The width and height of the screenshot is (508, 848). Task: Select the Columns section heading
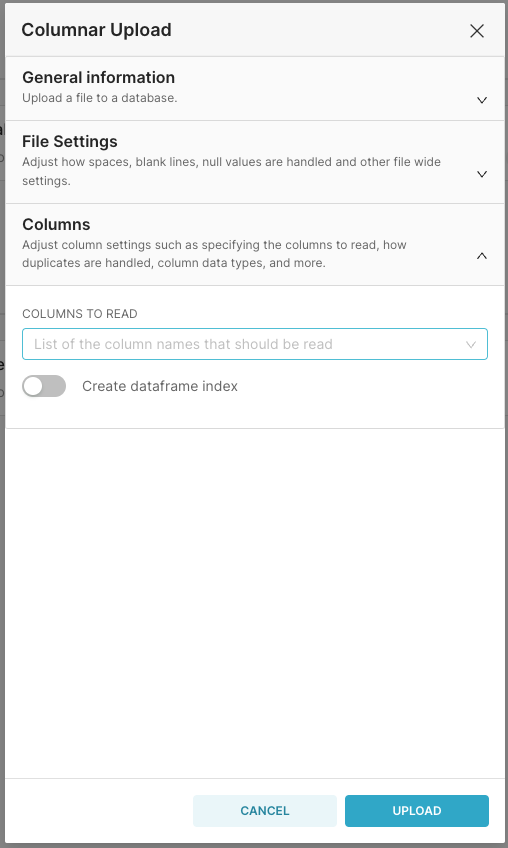click(56, 224)
